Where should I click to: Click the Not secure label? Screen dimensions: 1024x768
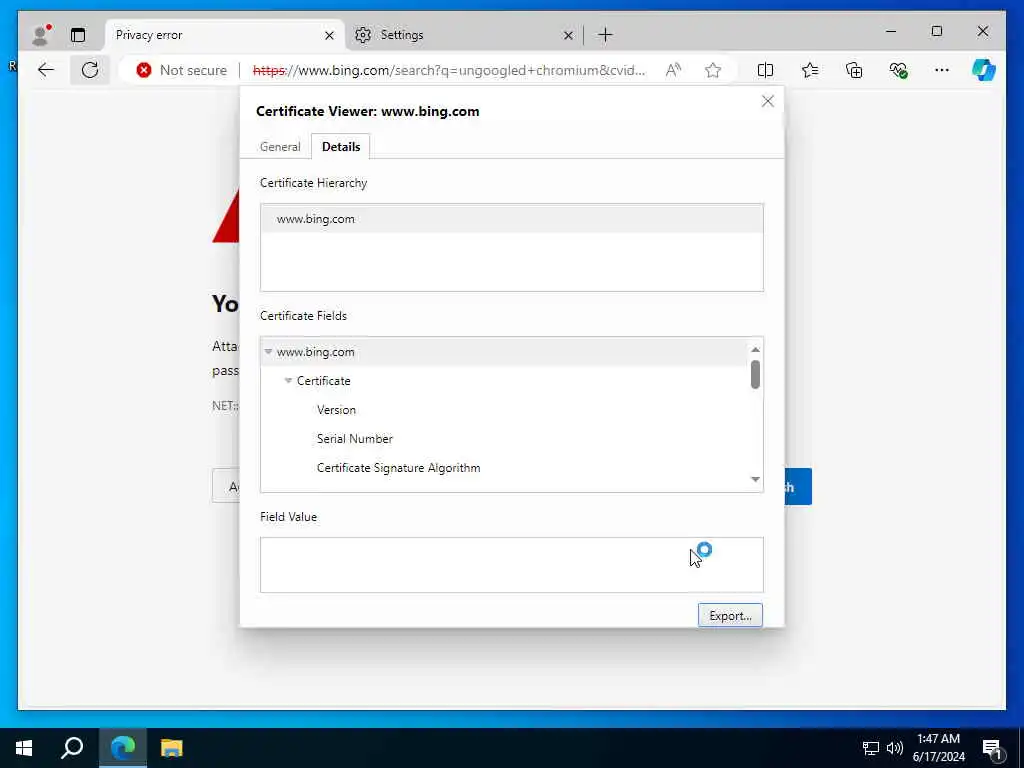193,70
